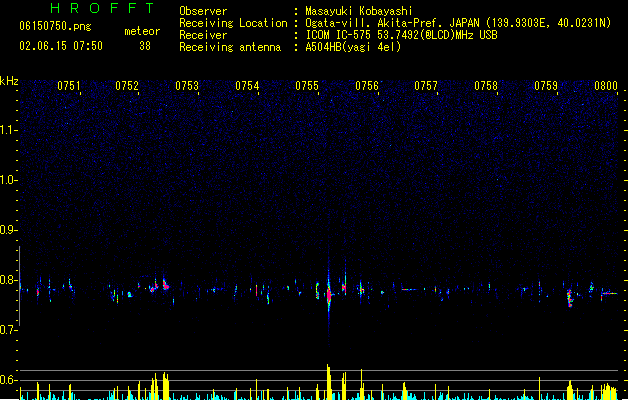This screenshot has width=629, height=400.
Task: Click receiver text ICOM IC-575 53.7492 MHz USB
Action: [x=401, y=35]
